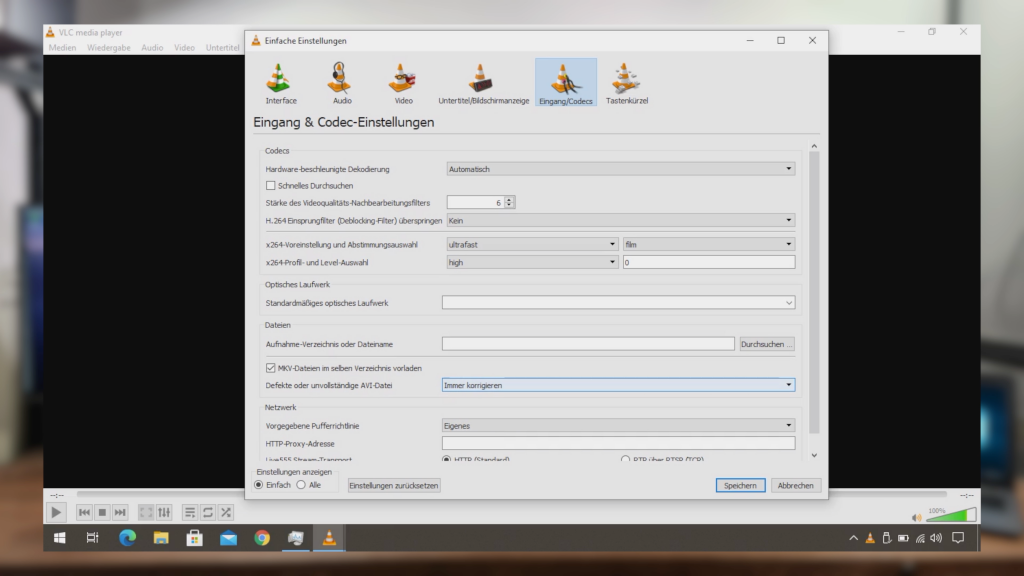The height and width of the screenshot is (576, 1024).
Task: Expand the Vorgegebene Pufferrichtlinie dropdown
Action: click(x=618, y=426)
